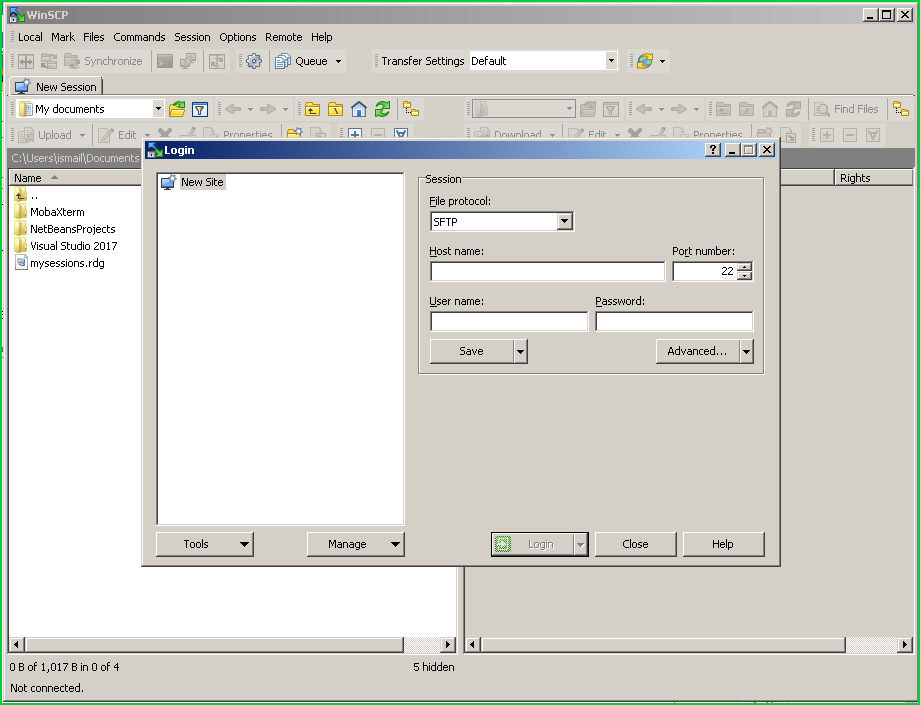Click the local New Folder icon
This screenshot has width=920, height=705.
coord(295,134)
